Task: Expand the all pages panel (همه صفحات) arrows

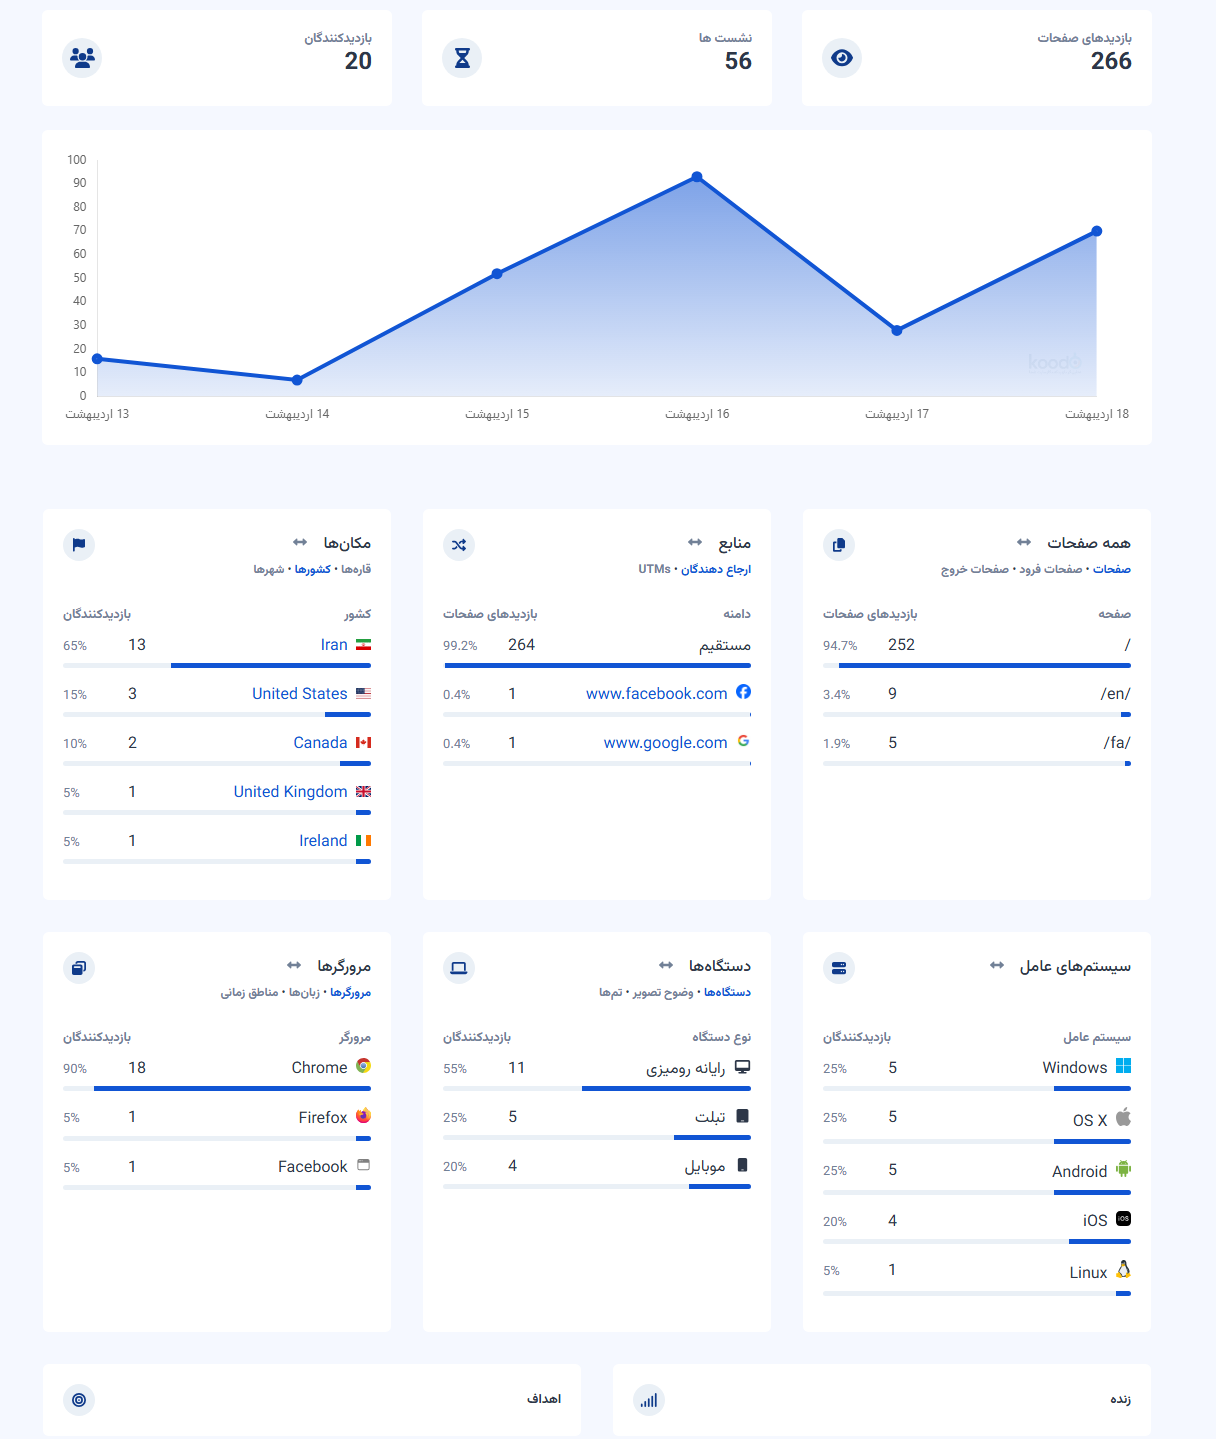Action: 1024,542
